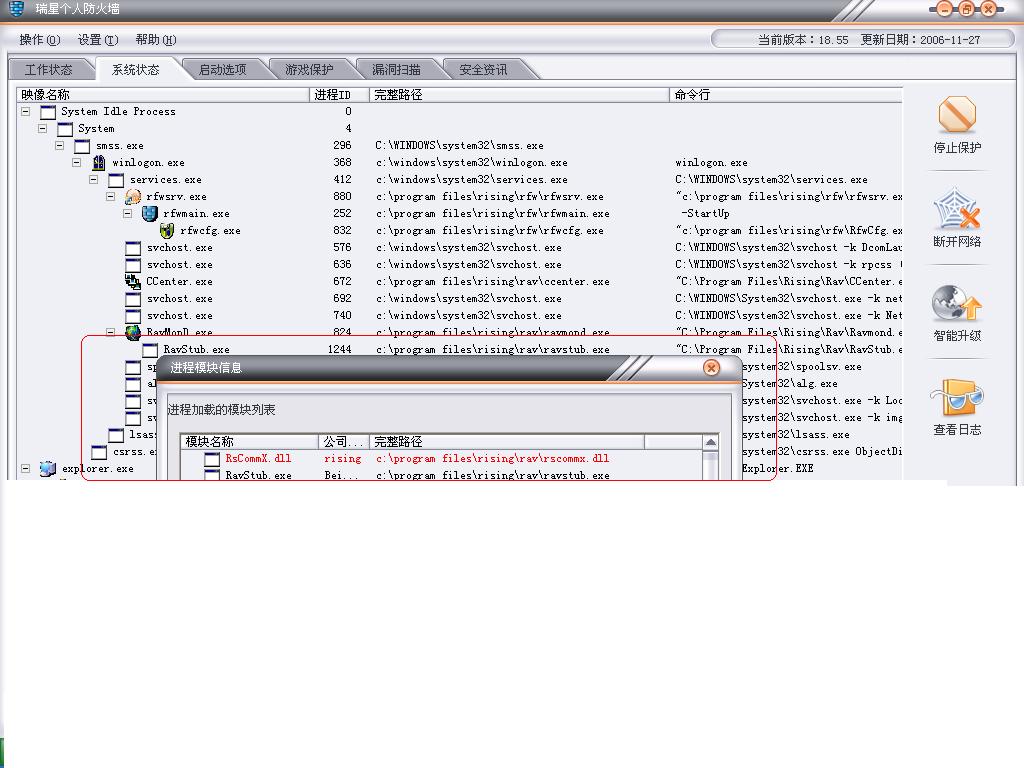1024x768 pixels.
Task: Select the svchost.exe row with ID 636
Action: (459, 264)
